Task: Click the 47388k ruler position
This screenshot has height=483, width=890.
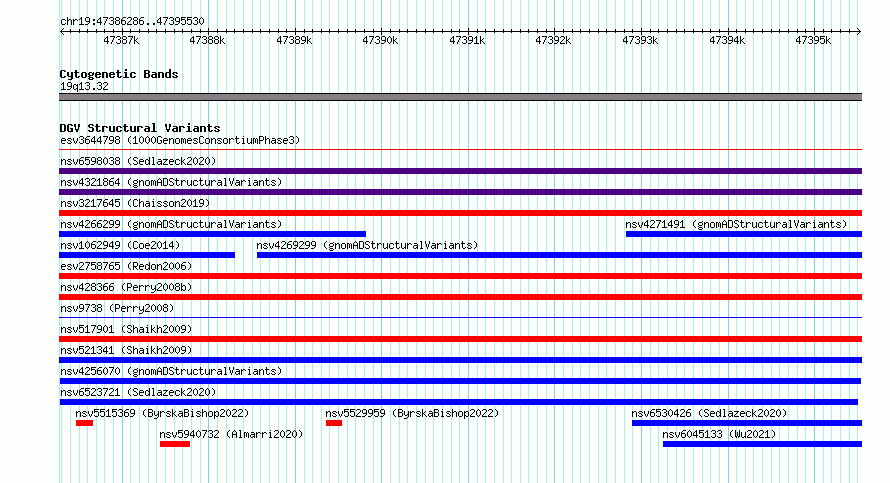Action: point(208,40)
